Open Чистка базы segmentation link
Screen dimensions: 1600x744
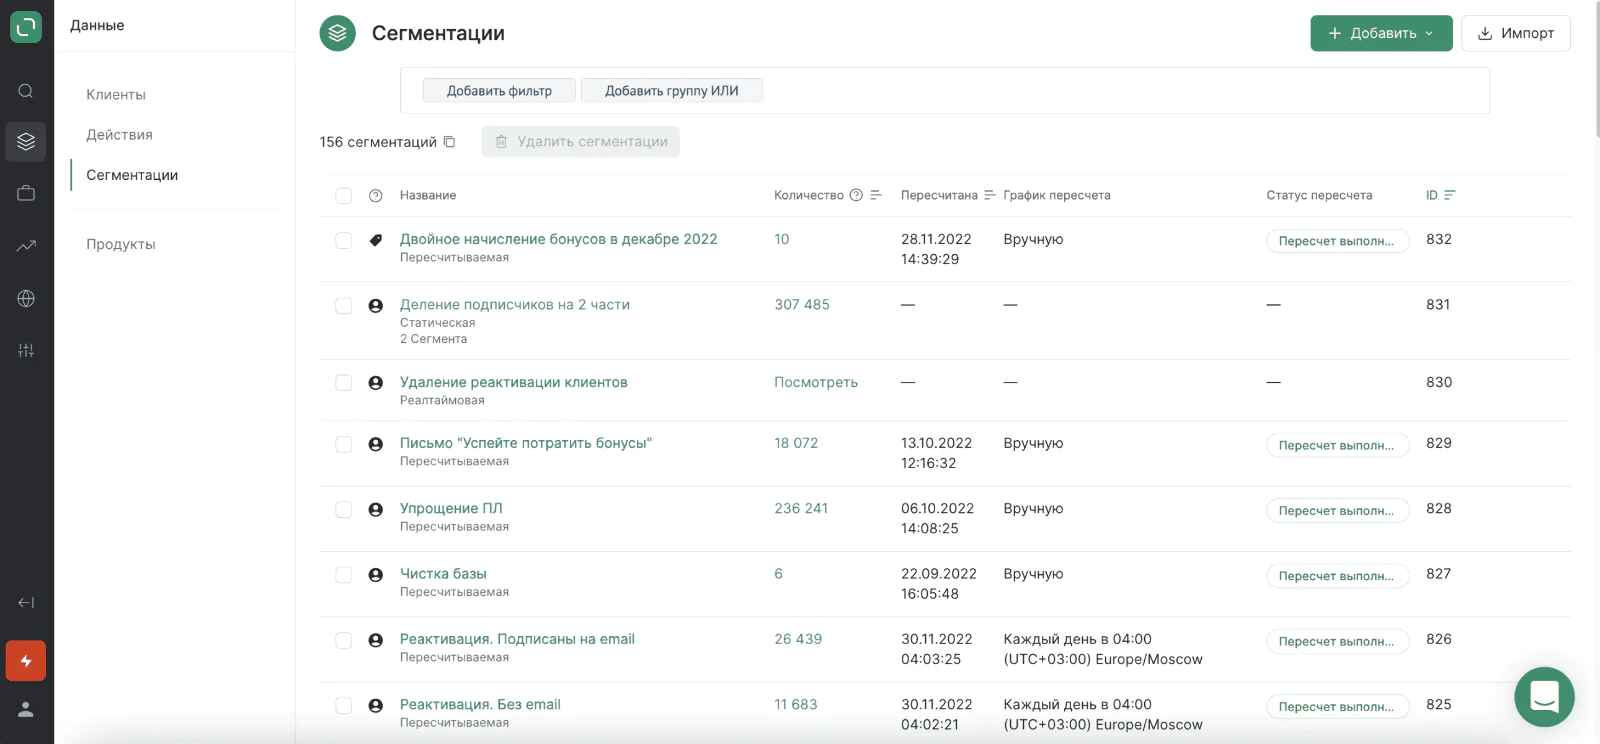[x=443, y=574]
